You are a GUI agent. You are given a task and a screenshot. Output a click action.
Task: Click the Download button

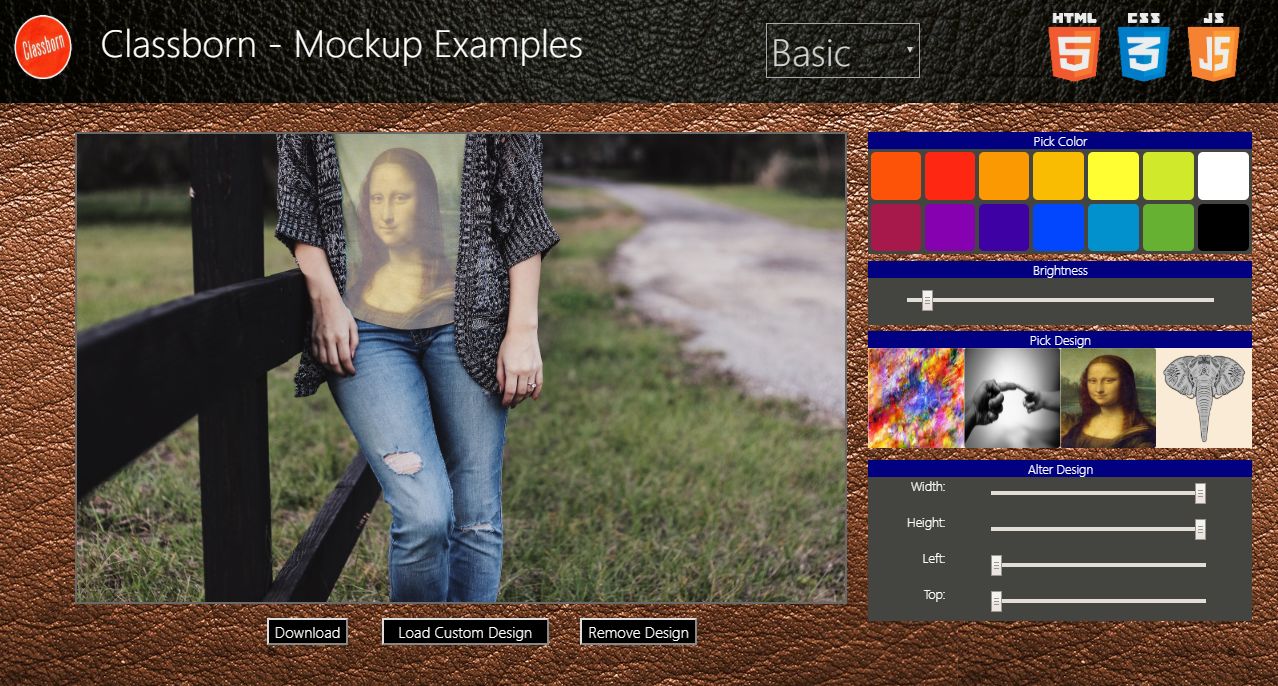coord(307,632)
